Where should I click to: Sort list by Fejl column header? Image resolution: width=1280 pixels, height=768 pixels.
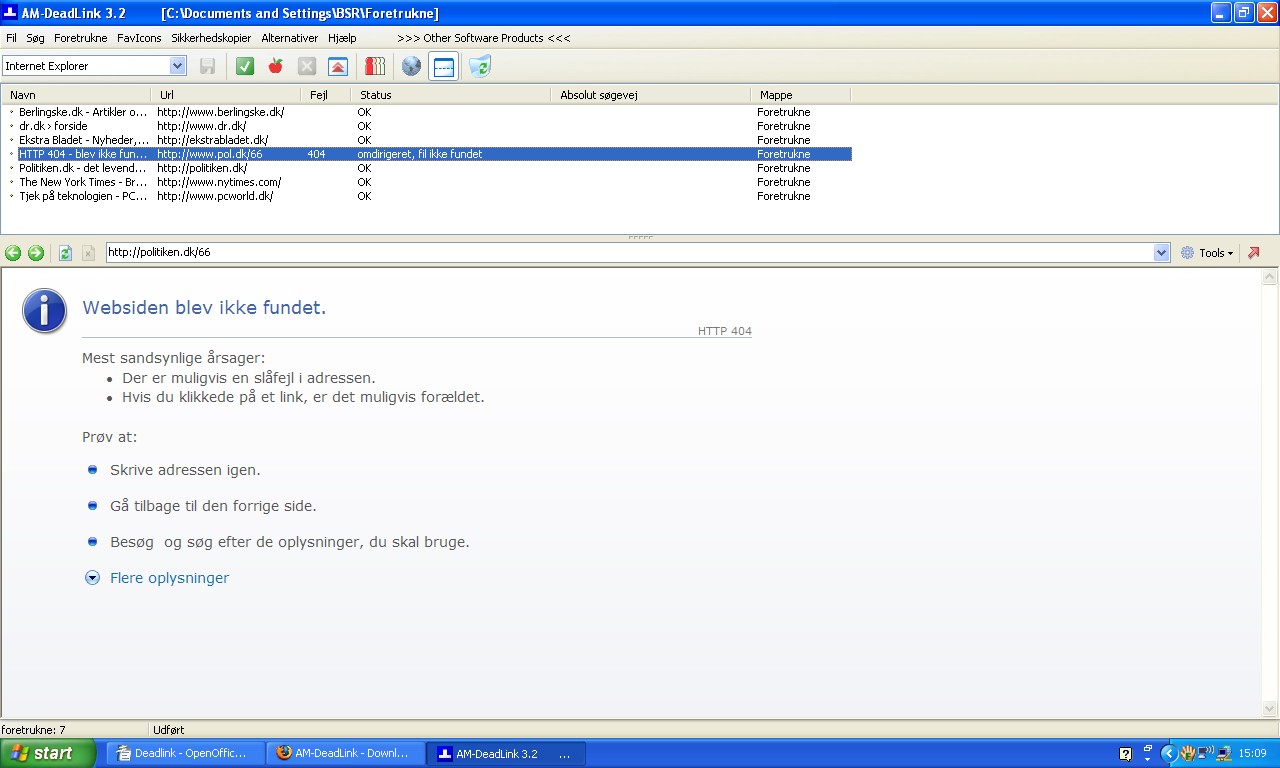[x=326, y=95]
